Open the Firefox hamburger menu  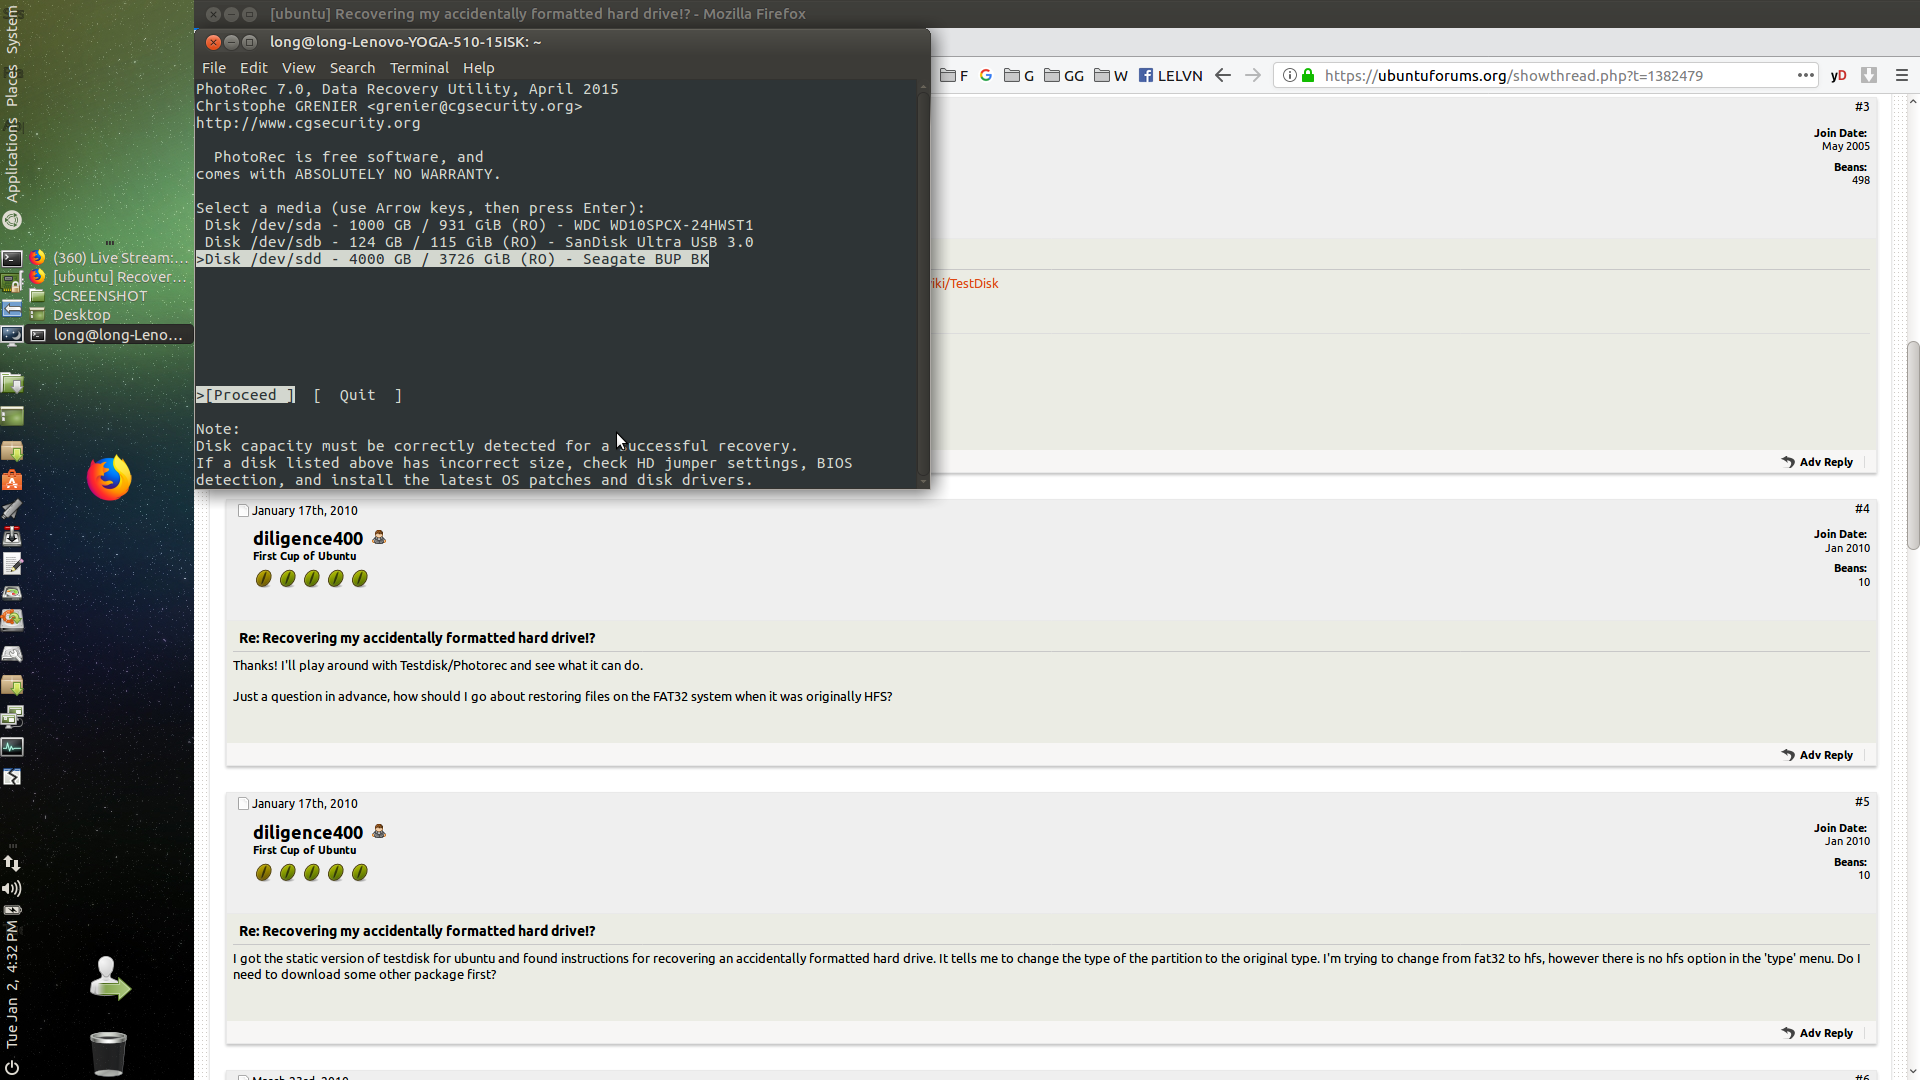coord(1902,75)
